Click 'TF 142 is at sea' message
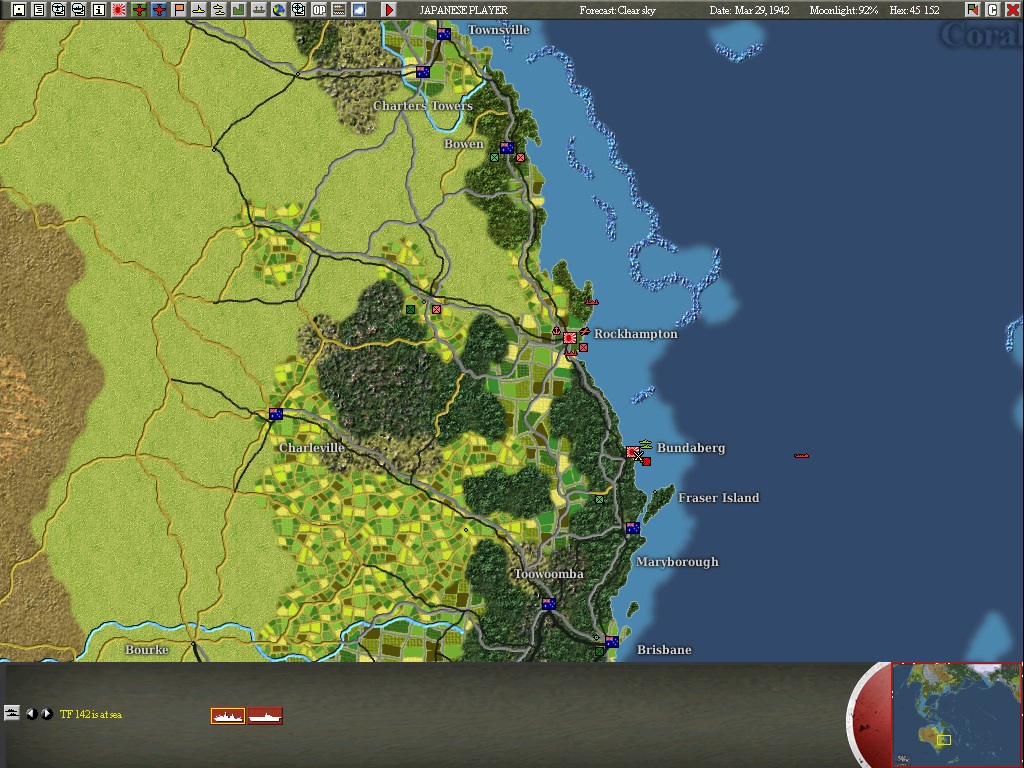The image size is (1024, 768). (x=91, y=714)
